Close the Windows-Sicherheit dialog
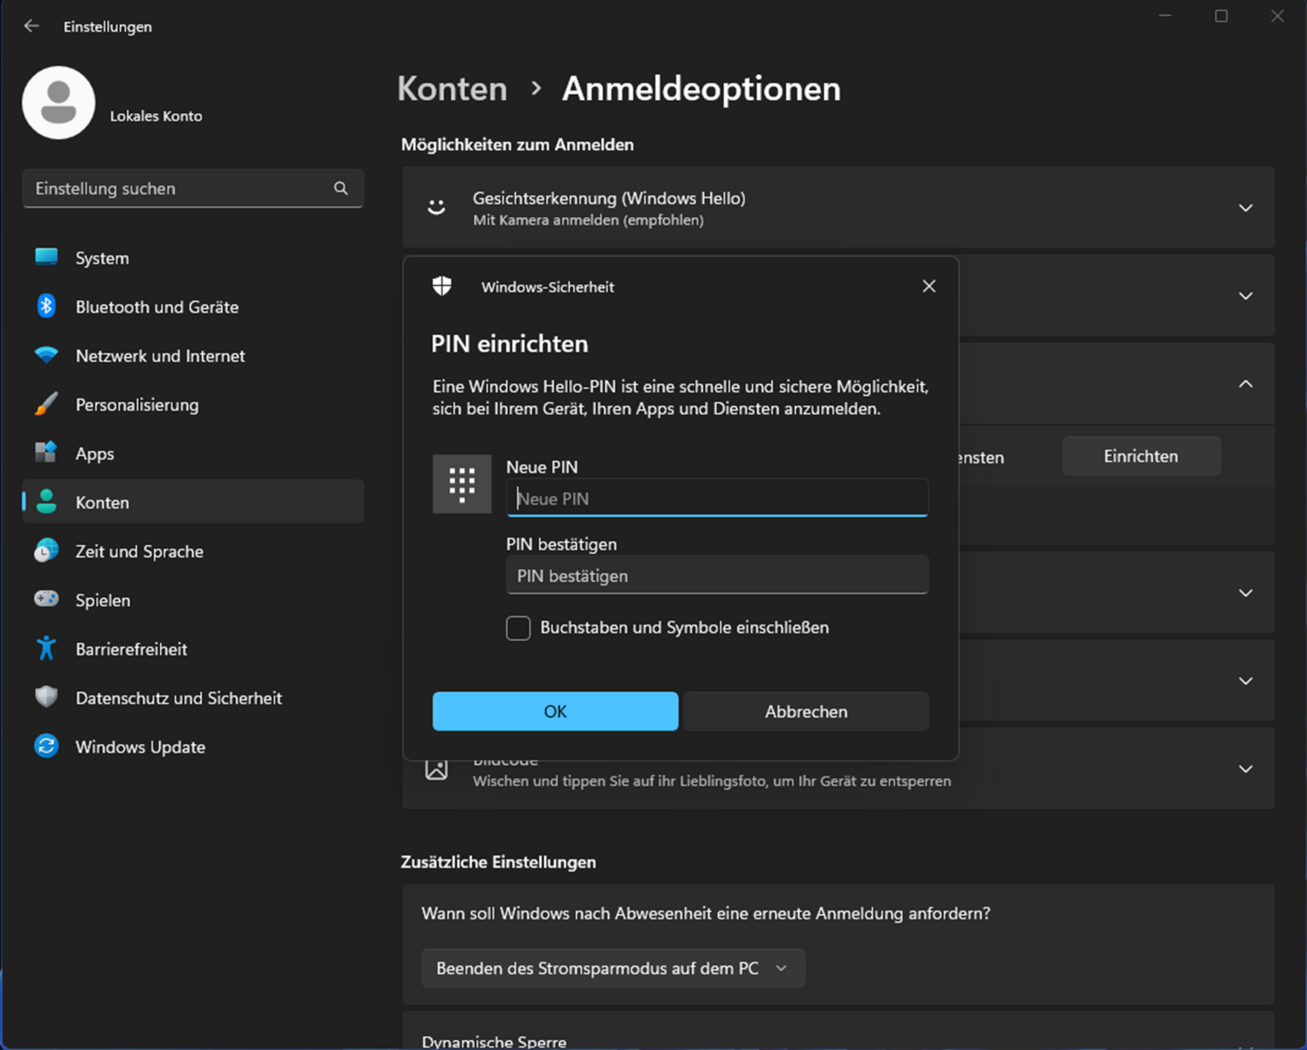 click(928, 286)
